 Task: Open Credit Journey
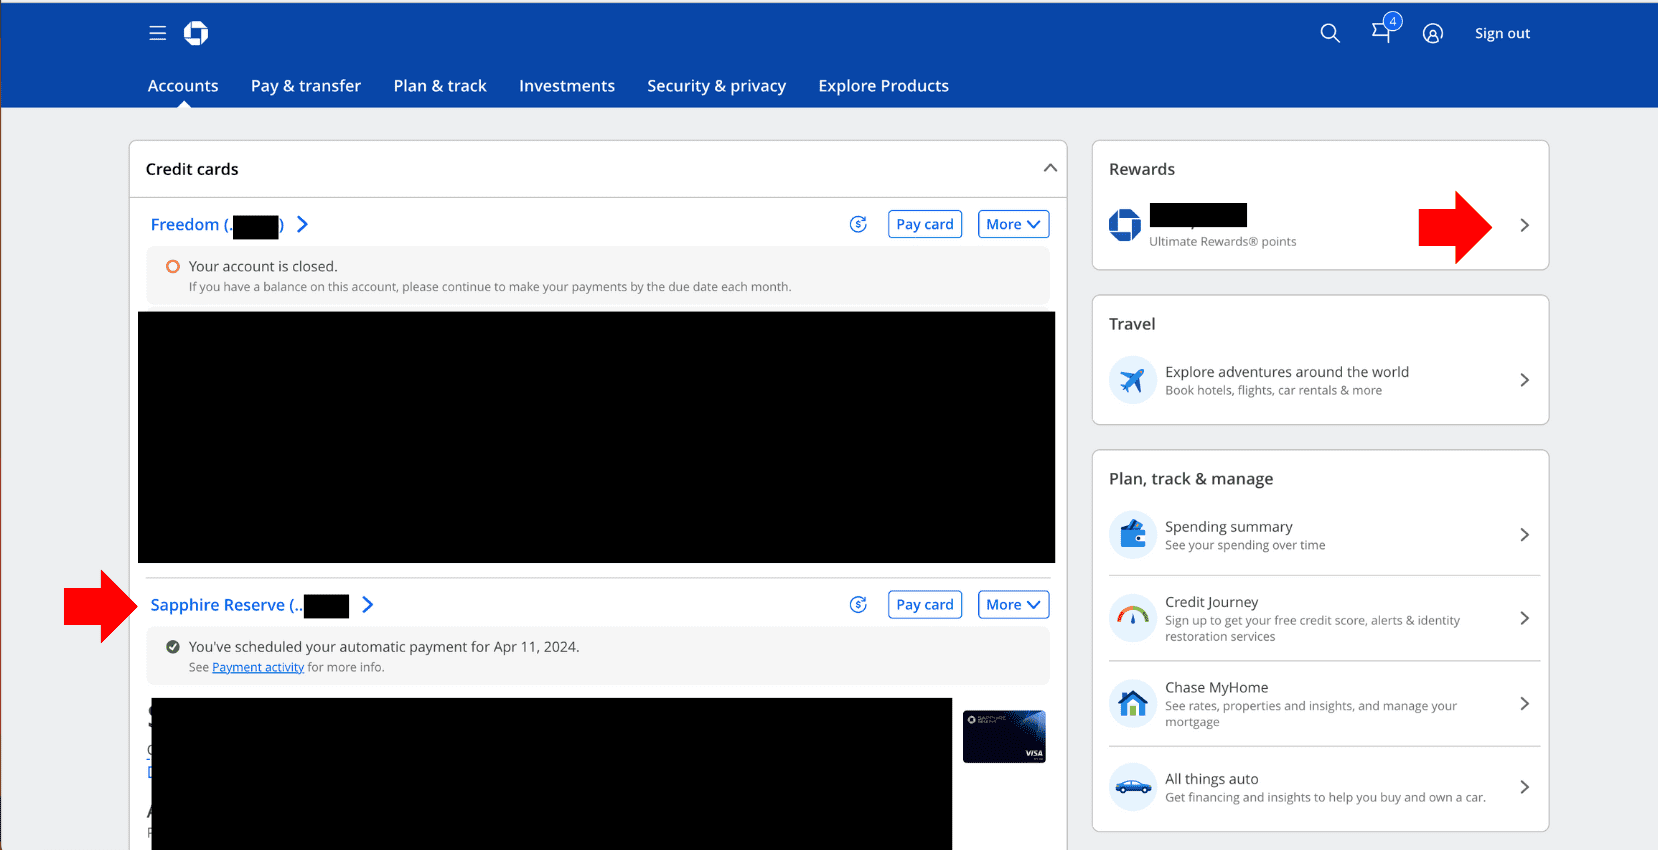tap(1211, 602)
